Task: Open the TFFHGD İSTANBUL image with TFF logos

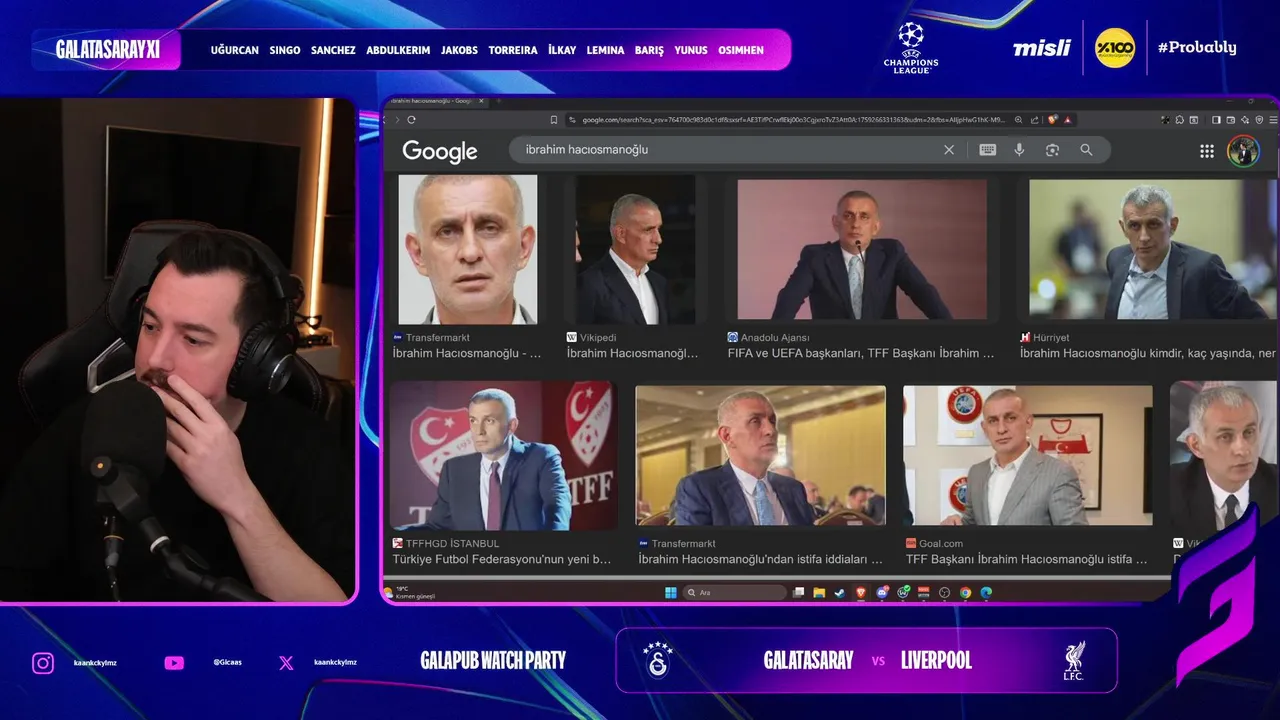Action: (x=503, y=455)
